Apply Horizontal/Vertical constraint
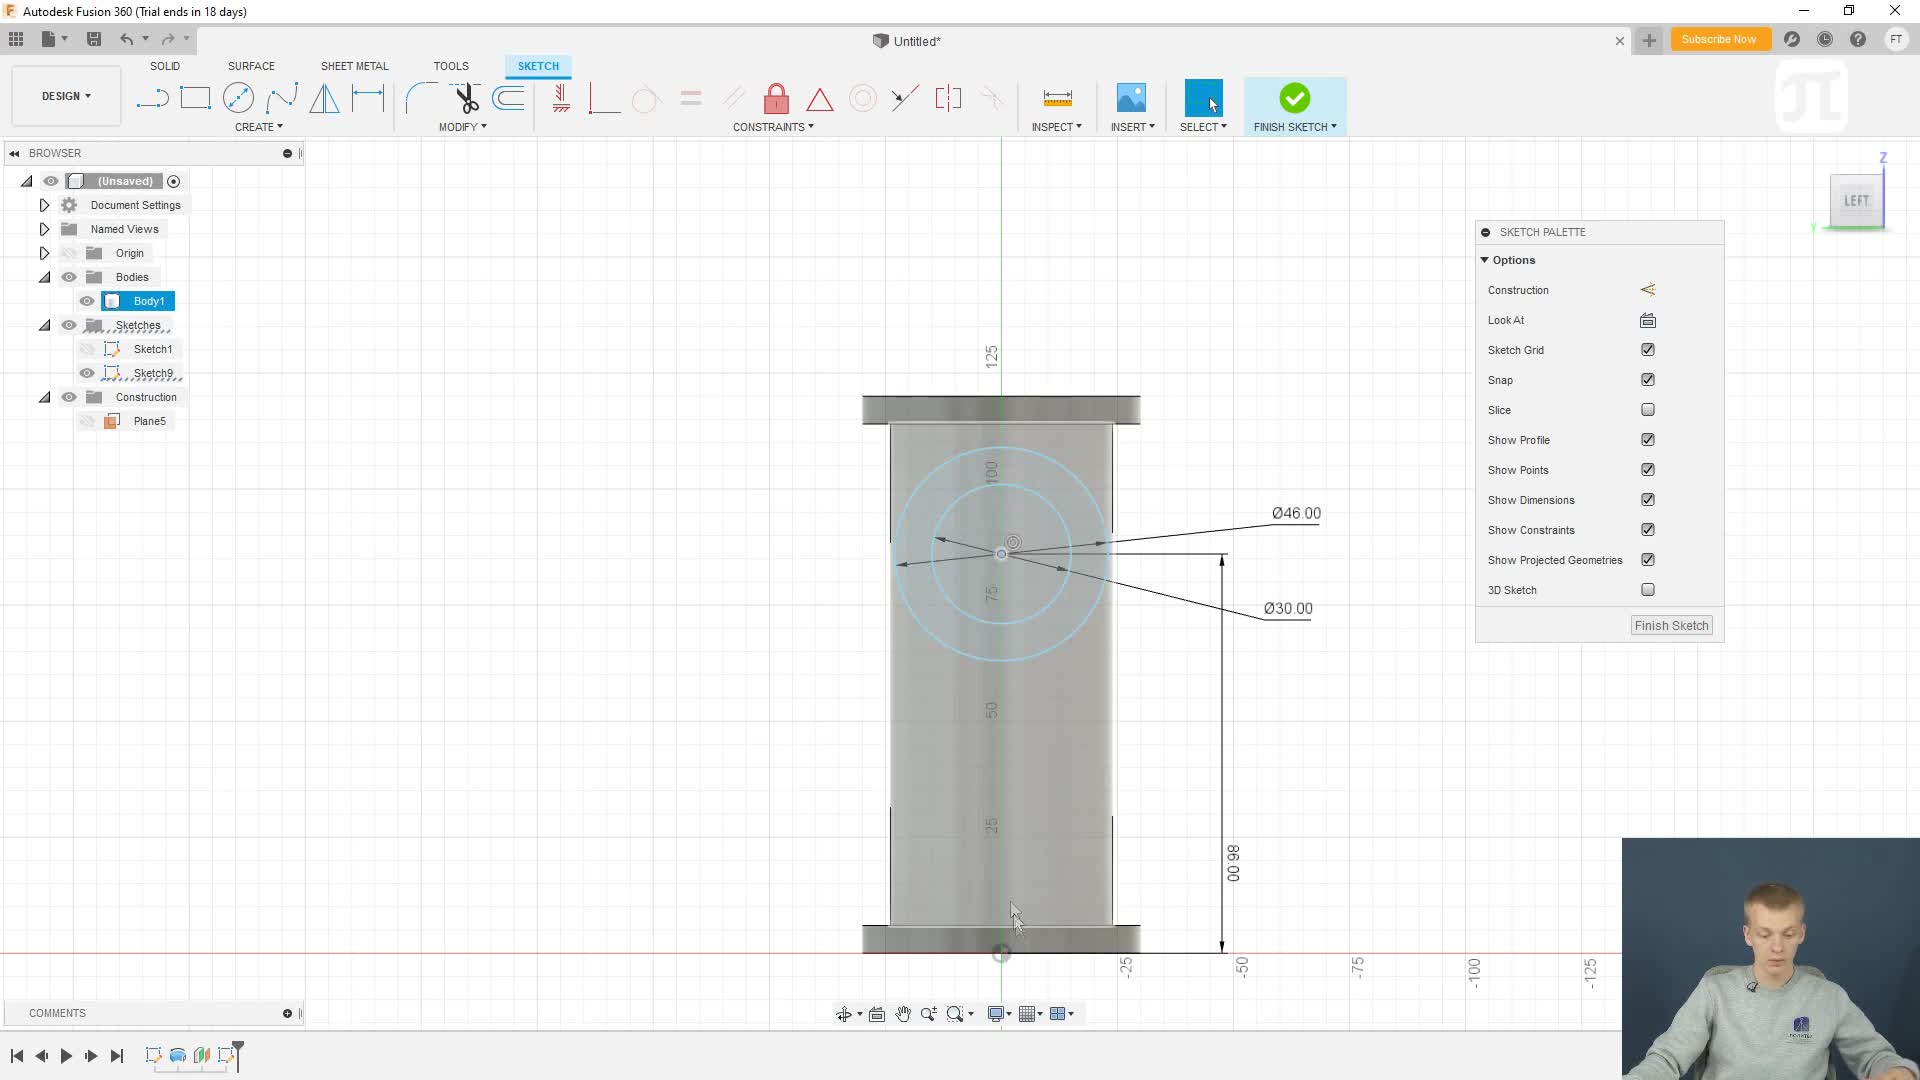 click(561, 98)
